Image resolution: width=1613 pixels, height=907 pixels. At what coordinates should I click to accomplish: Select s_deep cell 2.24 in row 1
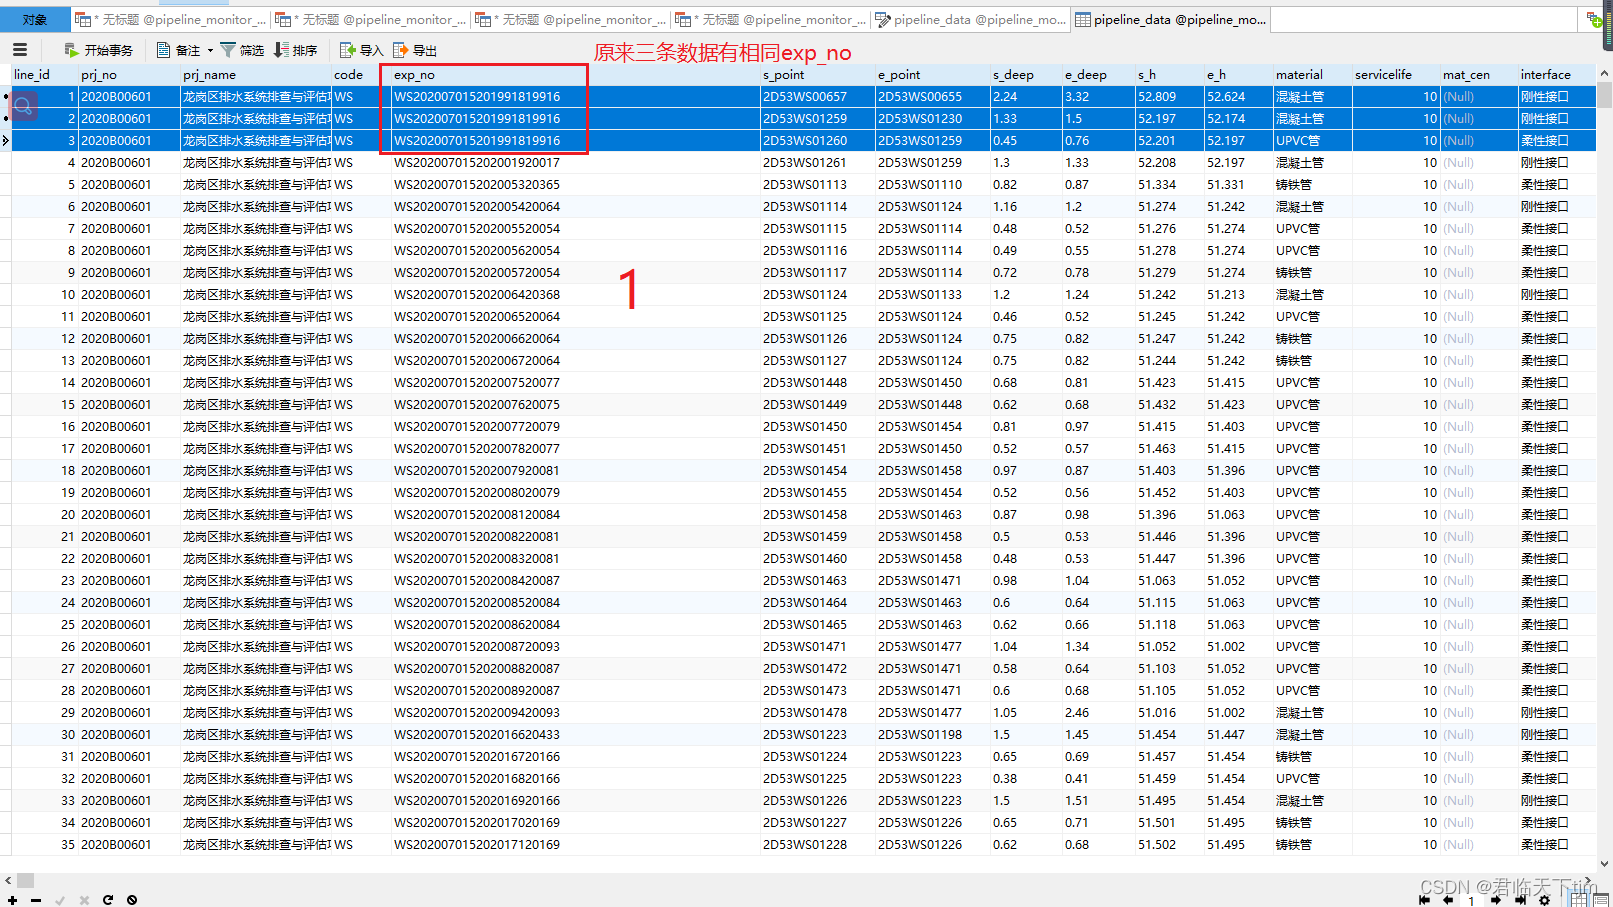[x=1025, y=97]
